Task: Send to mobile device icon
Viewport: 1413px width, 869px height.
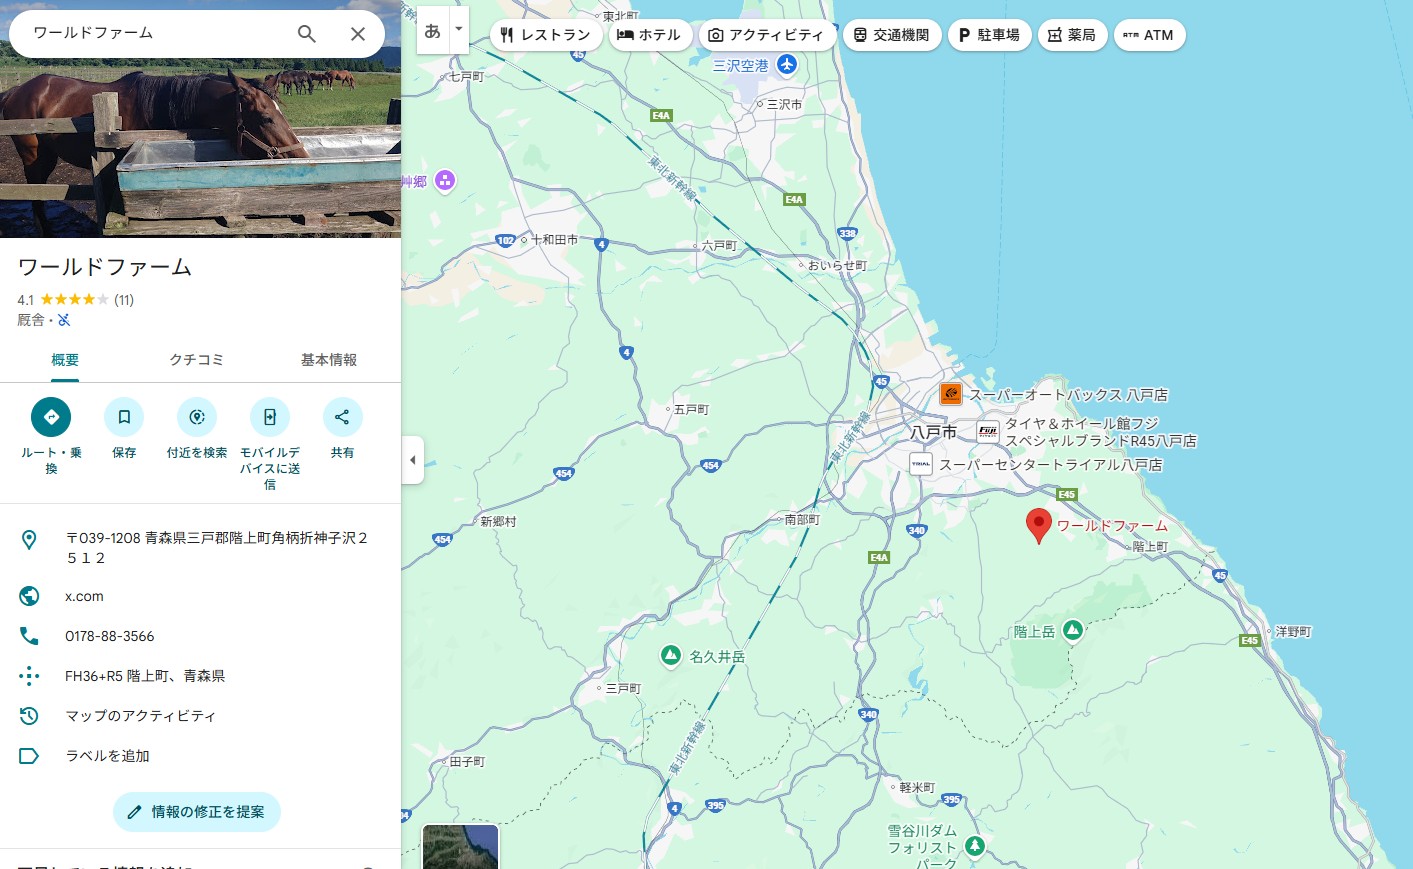Action: 270,417
